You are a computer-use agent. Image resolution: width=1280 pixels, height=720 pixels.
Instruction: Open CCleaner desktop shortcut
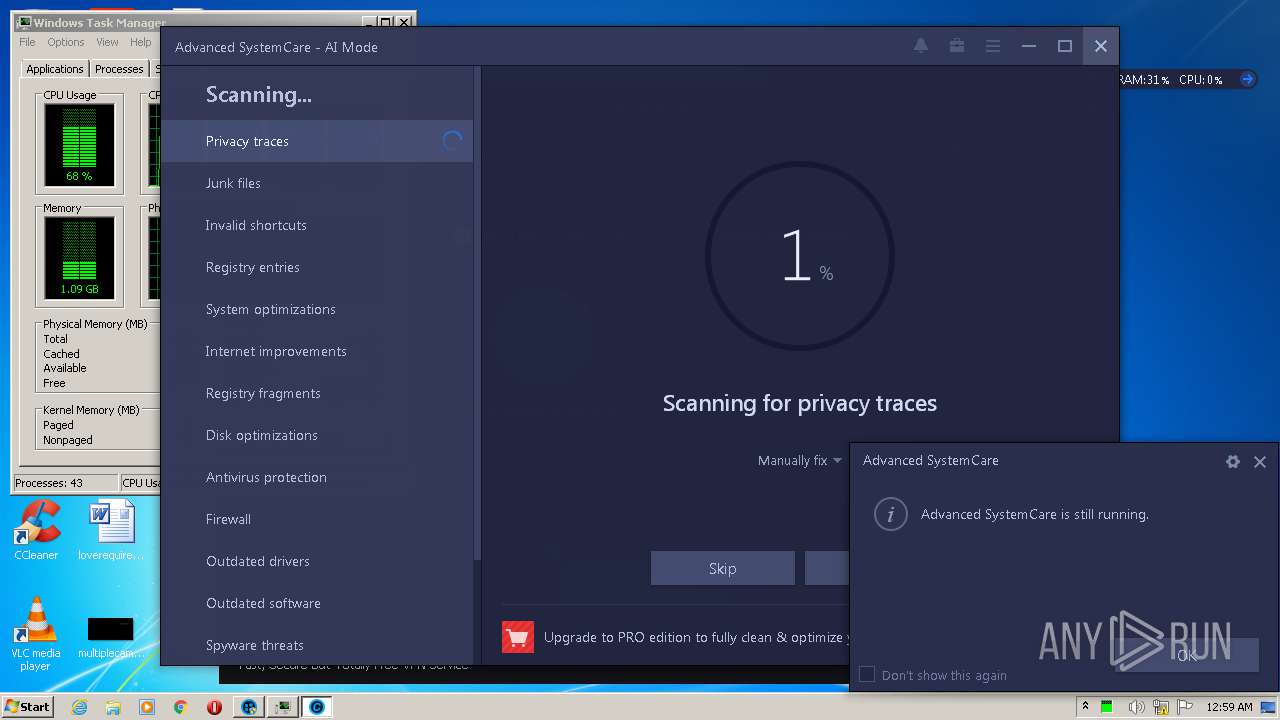click(36, 531)
